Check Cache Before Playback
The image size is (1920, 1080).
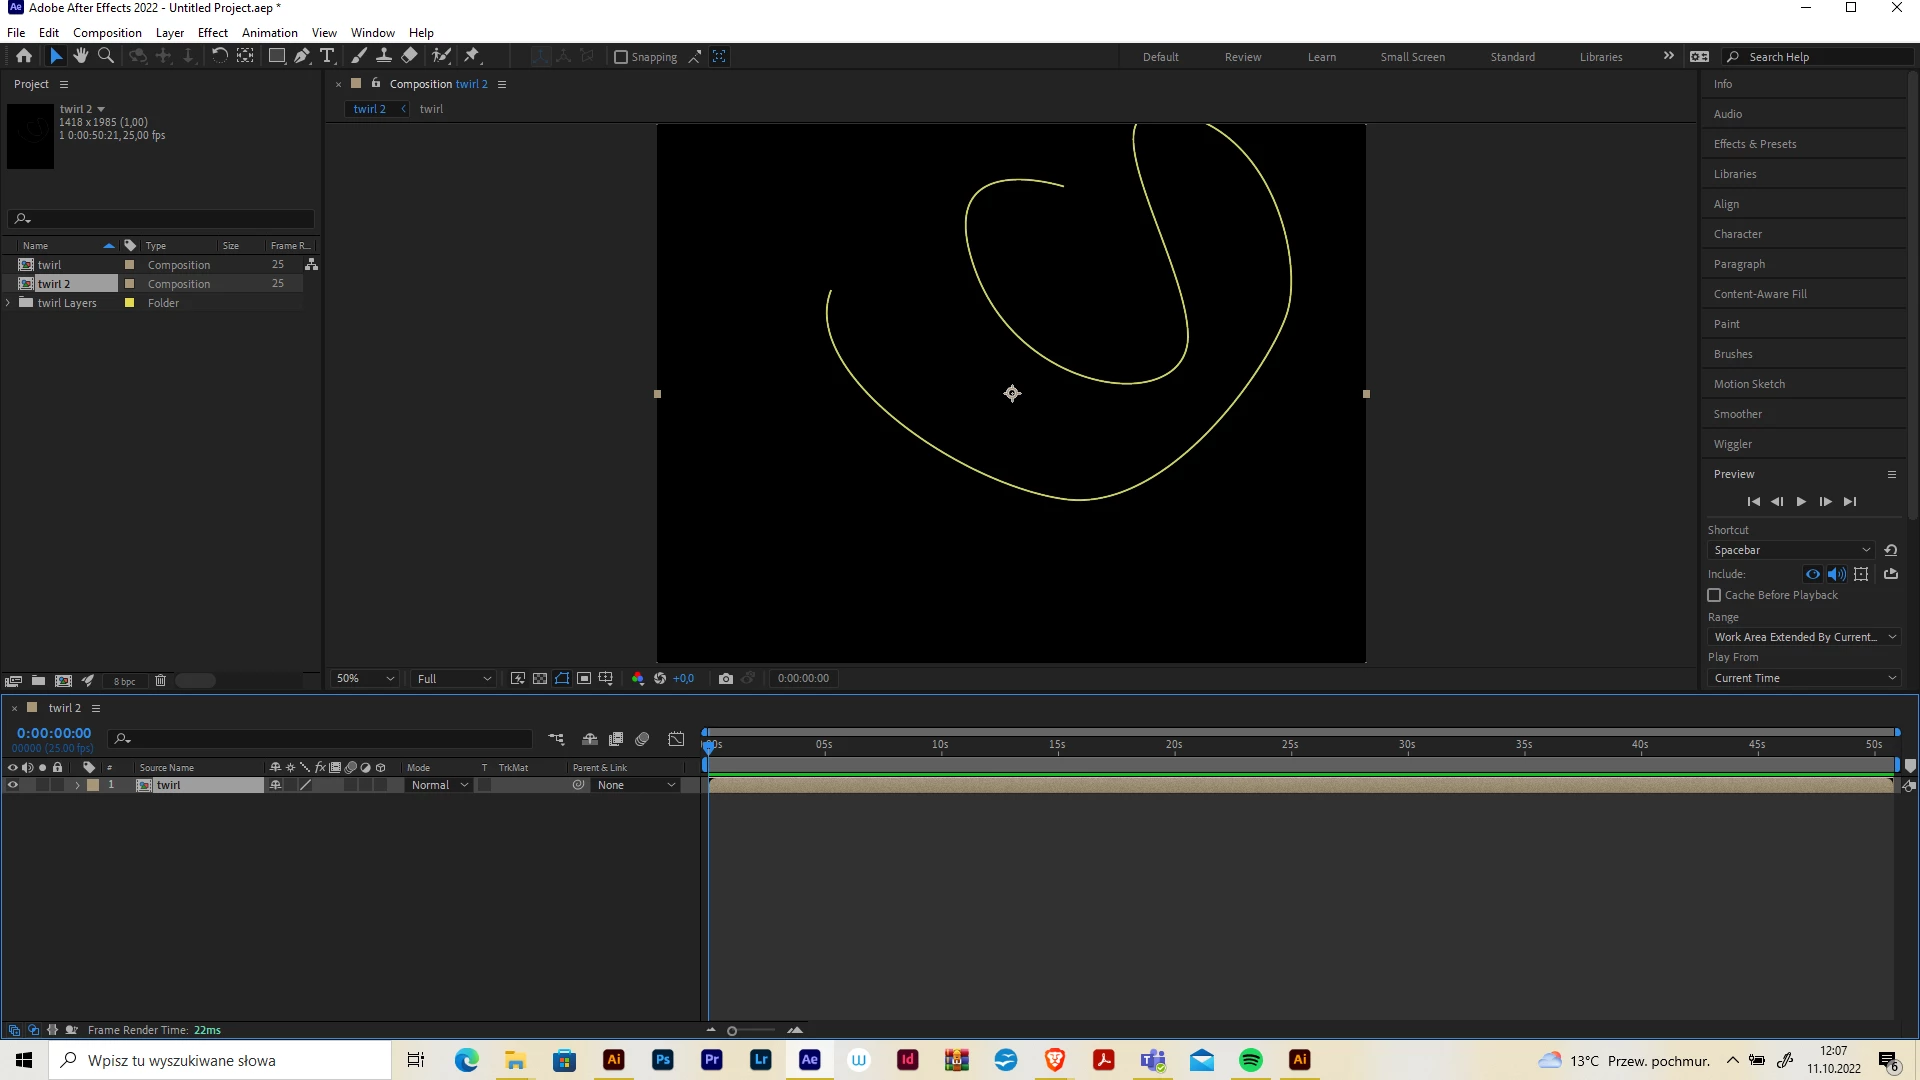click(1714, 595)
